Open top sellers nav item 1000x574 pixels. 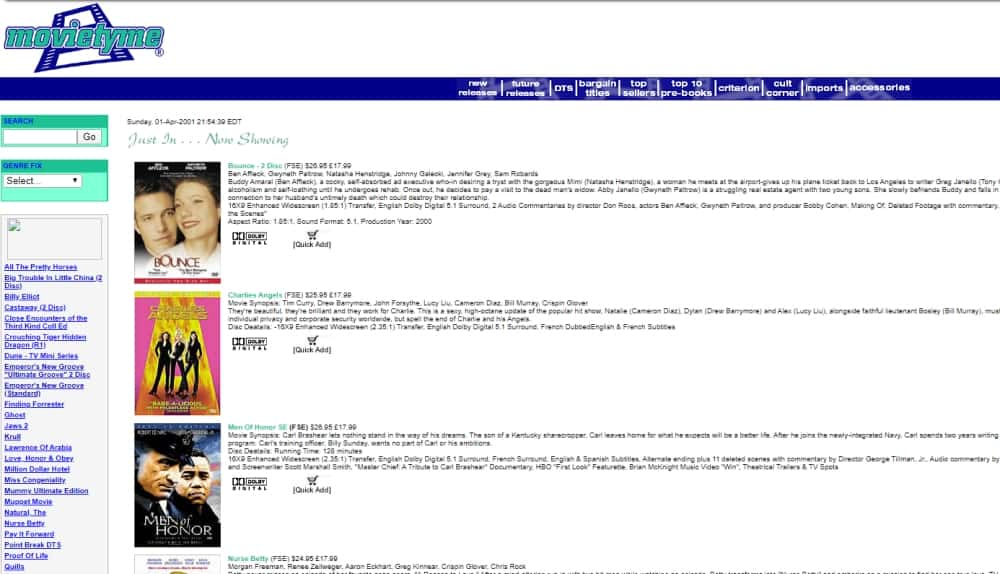point(638,88)
